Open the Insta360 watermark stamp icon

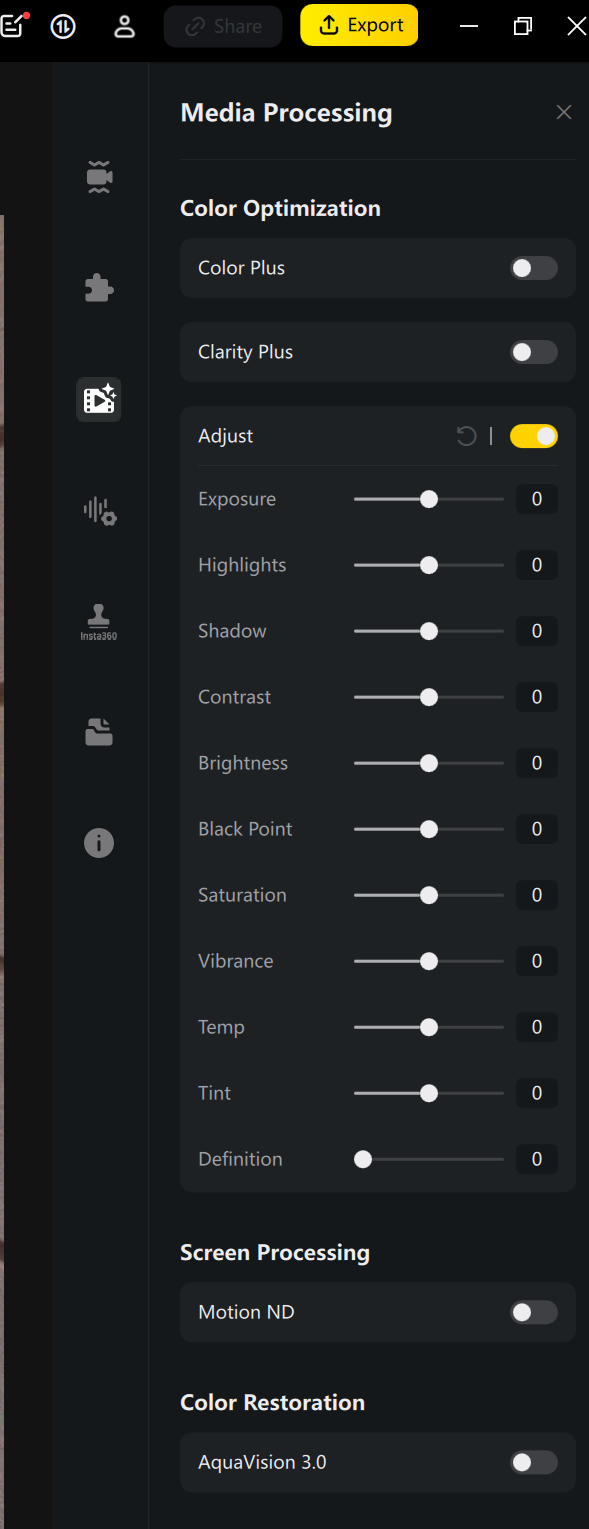99,622
